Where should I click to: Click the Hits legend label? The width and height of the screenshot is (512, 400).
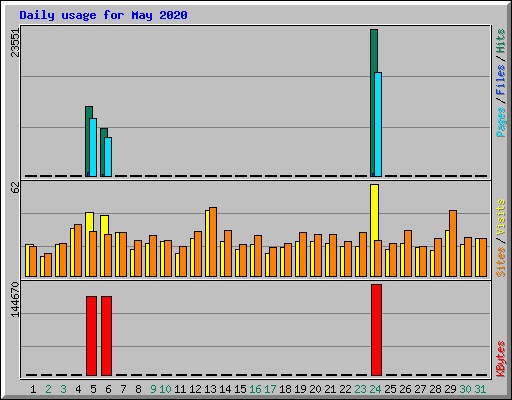tap(500, 41)
